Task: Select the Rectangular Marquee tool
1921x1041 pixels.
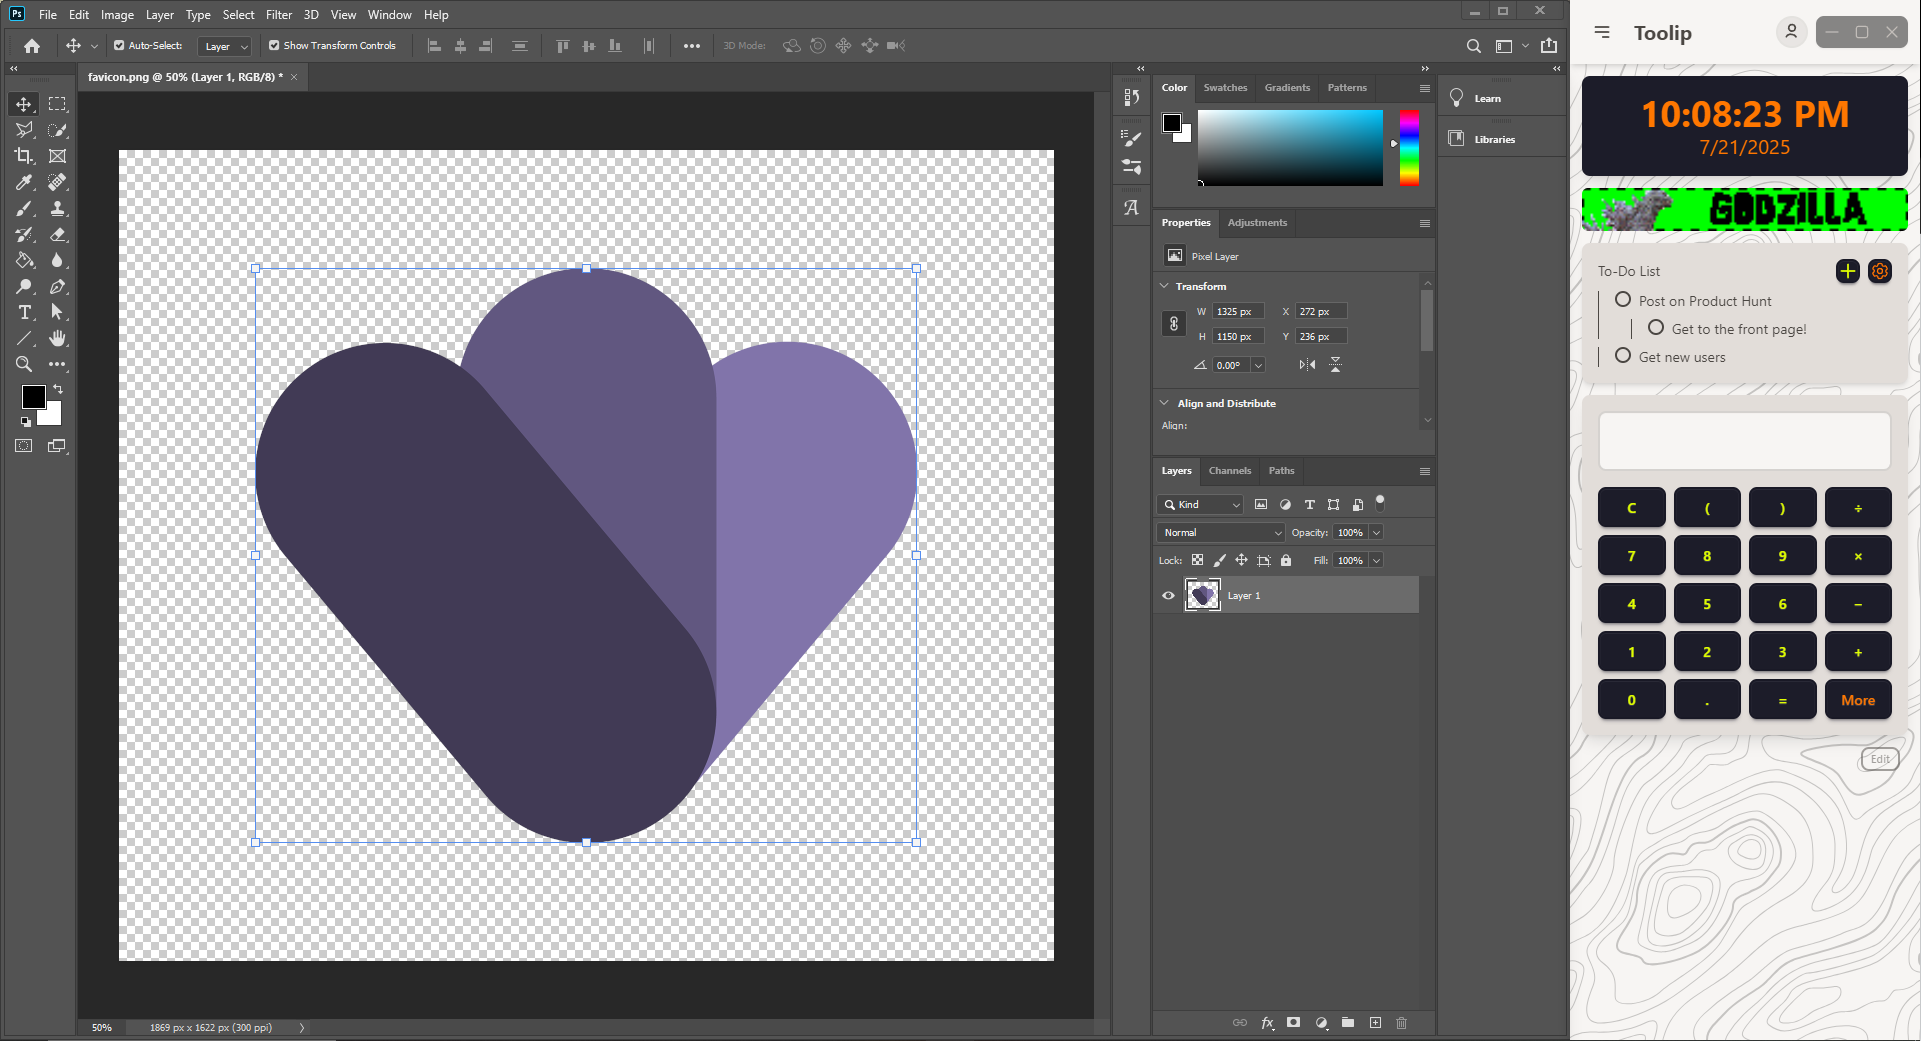Action: point(58,104)
